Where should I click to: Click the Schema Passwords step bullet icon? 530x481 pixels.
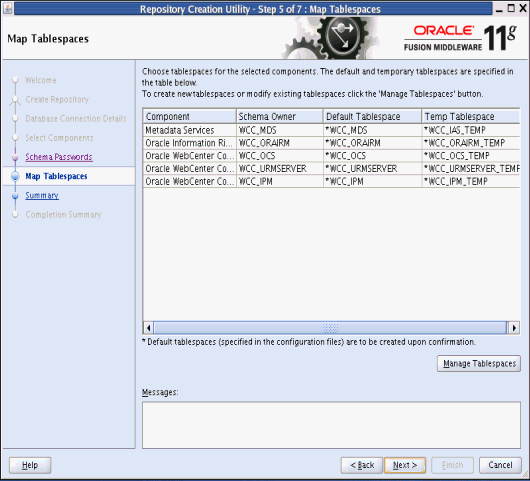point(15,158)
